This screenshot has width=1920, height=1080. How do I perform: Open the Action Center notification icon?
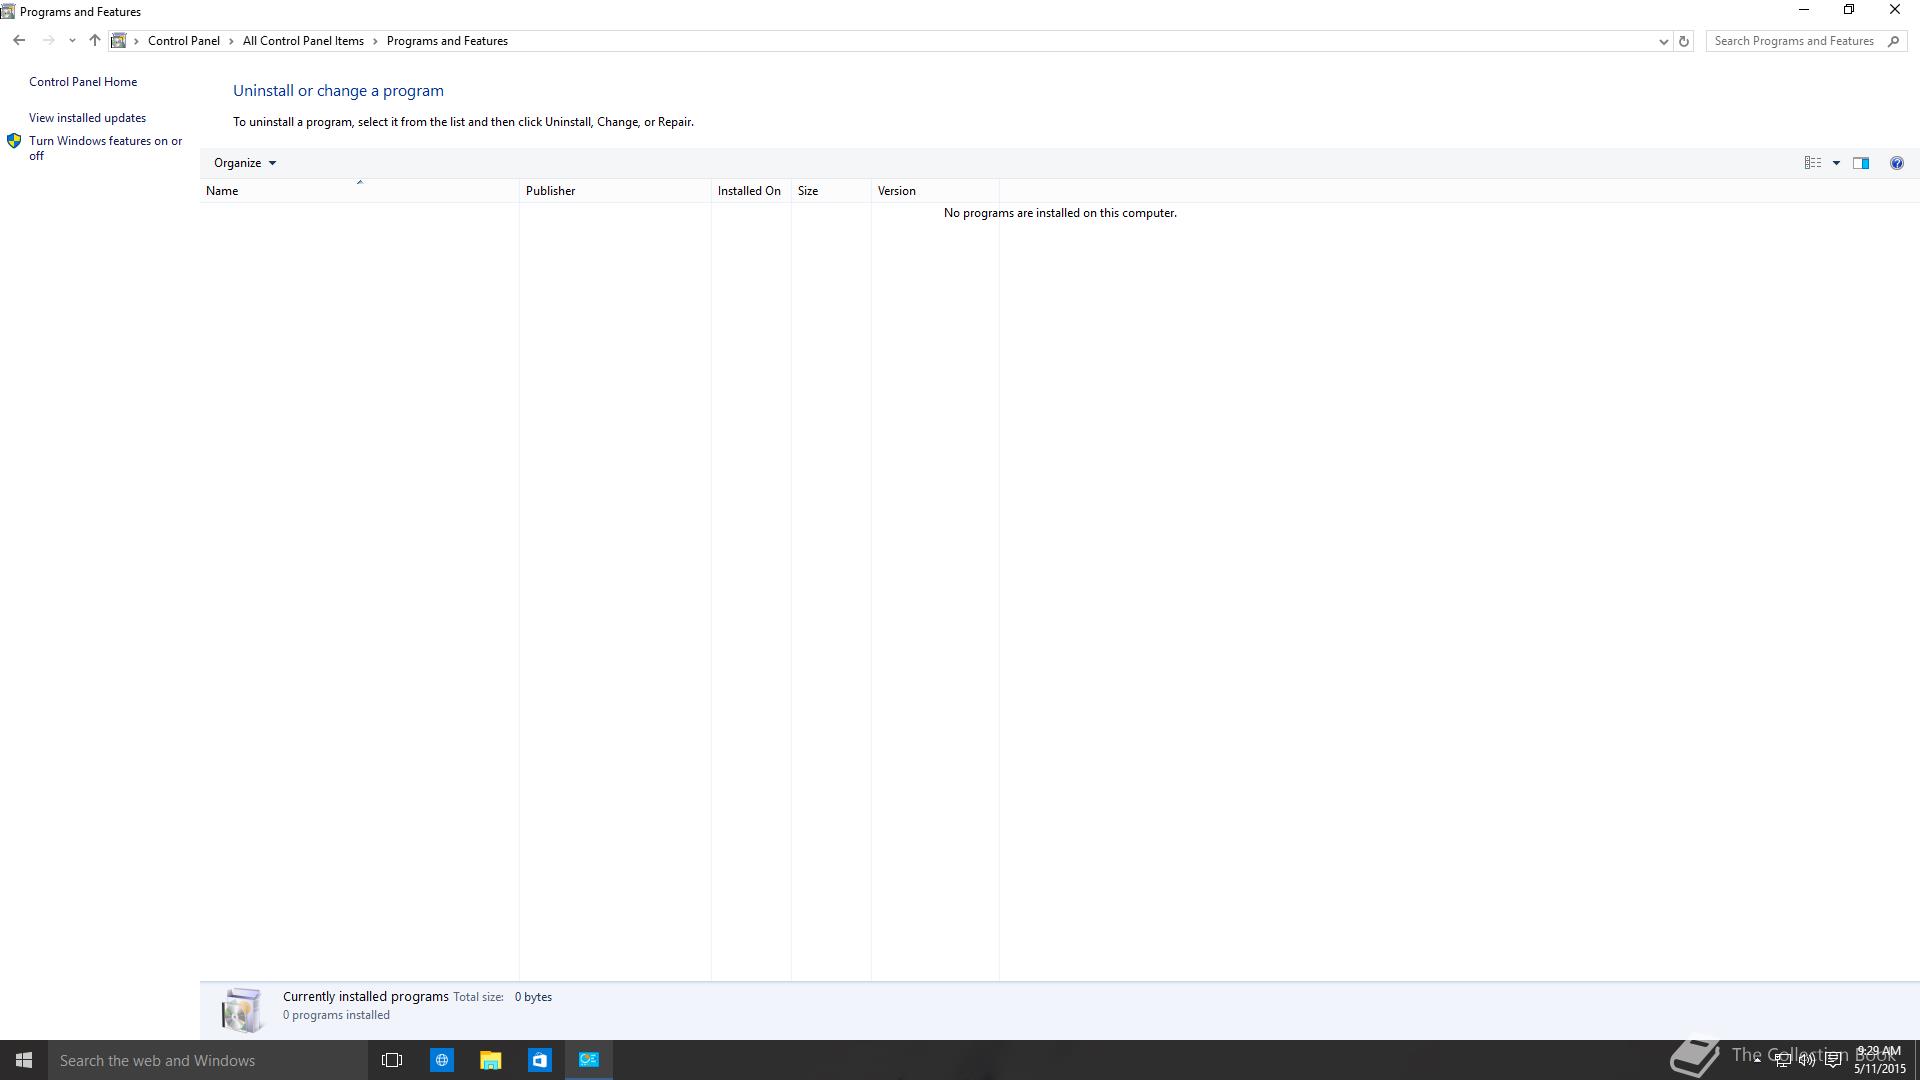coord(1833,1060)
